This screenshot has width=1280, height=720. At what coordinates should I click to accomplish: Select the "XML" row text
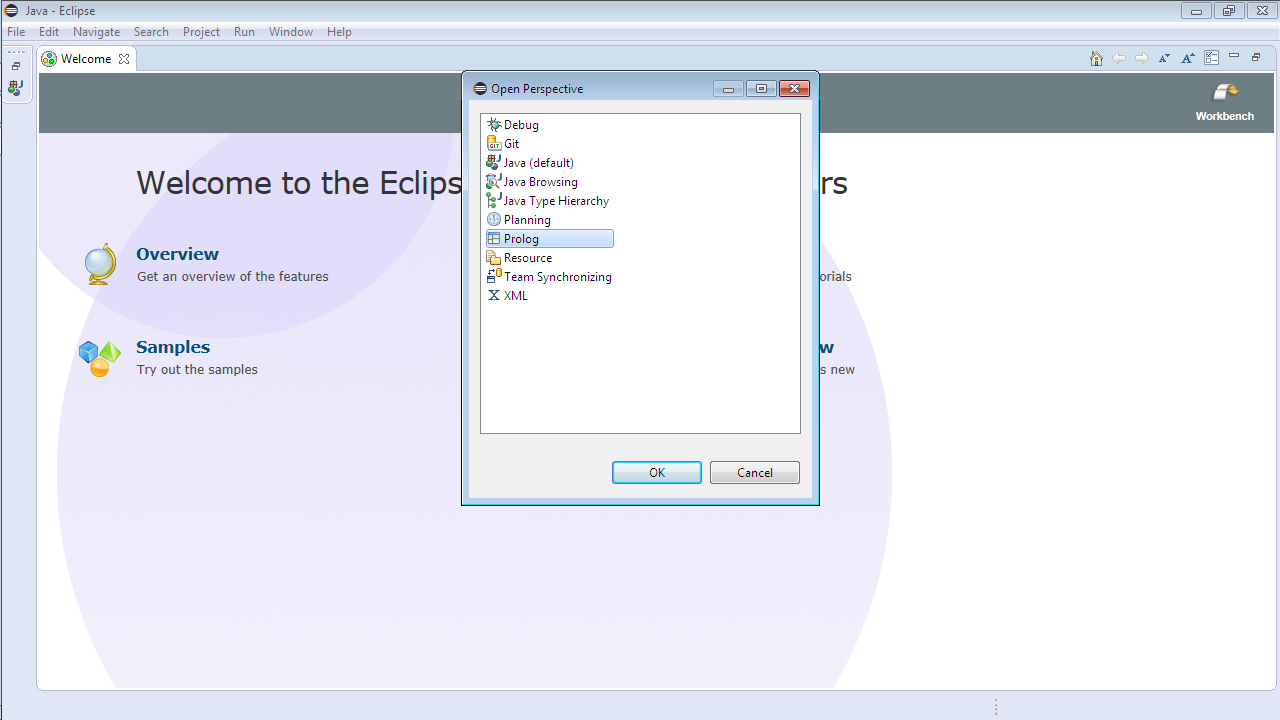click(x=516, y=296)
